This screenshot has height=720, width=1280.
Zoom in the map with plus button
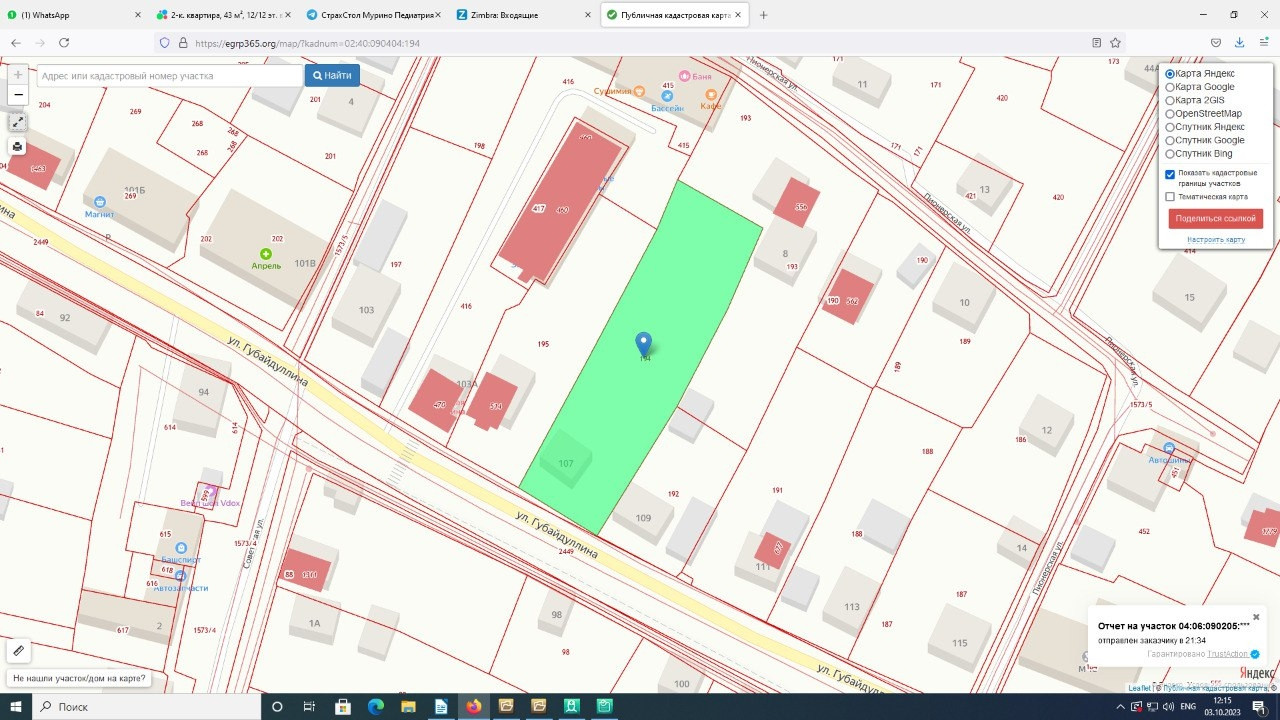18,75
